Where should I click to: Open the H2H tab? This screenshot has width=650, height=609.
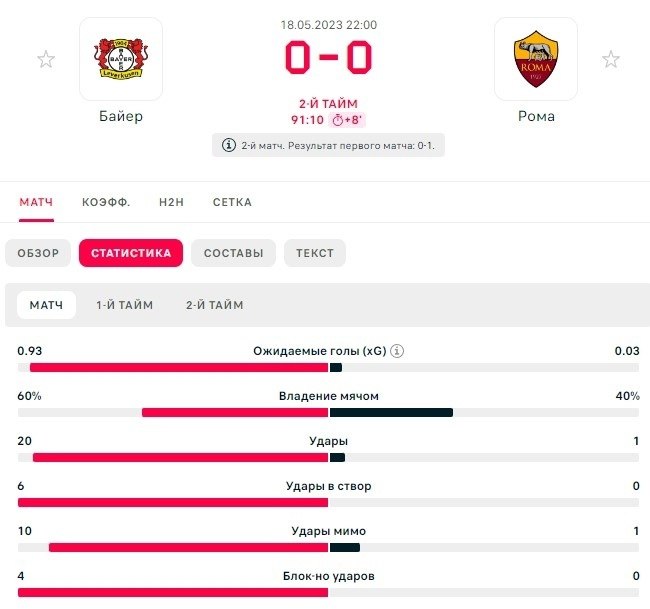pyautogui.click(x=172, y=202)
